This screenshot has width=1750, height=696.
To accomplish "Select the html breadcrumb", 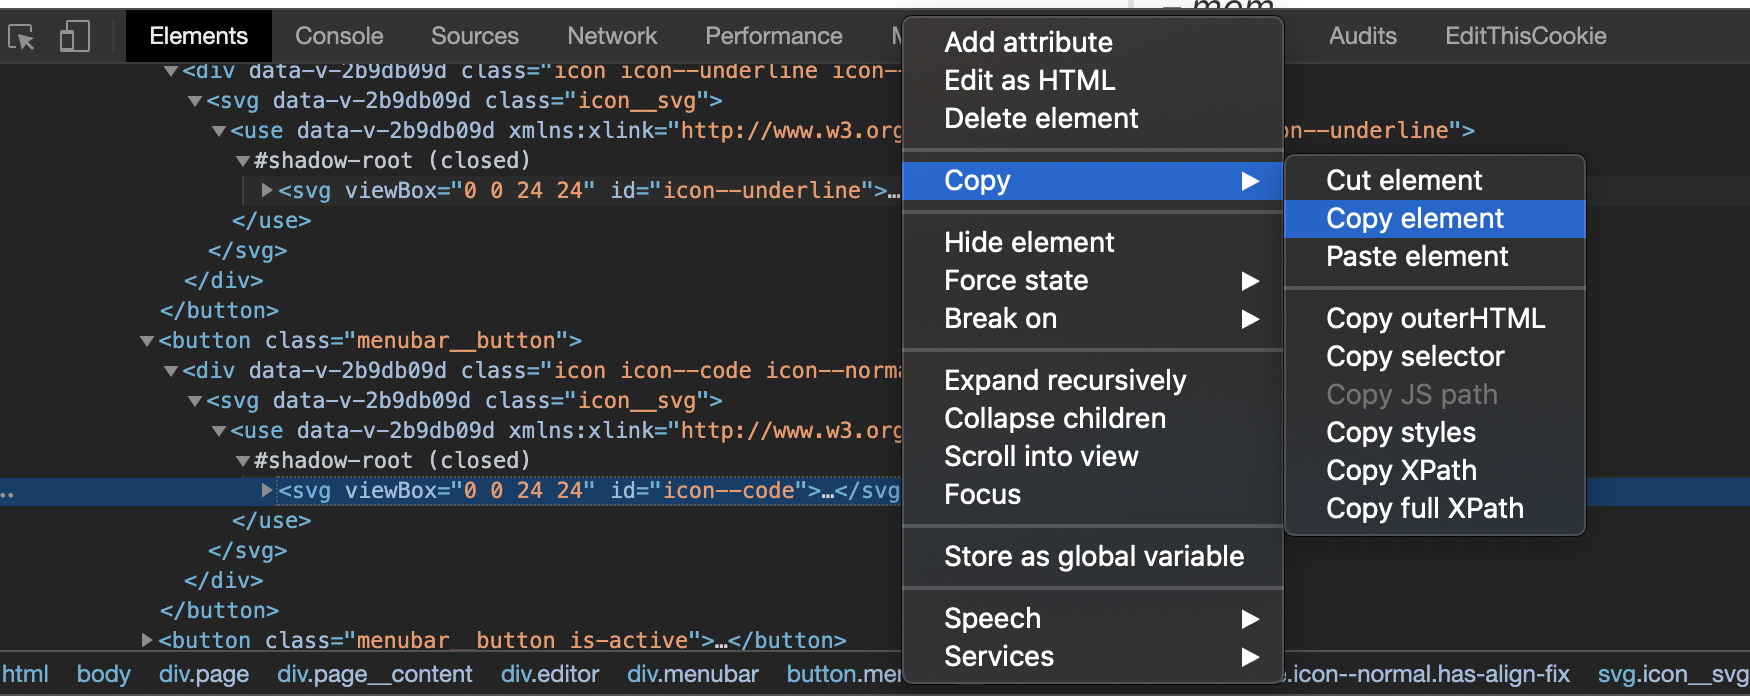I will pos(25,674).
